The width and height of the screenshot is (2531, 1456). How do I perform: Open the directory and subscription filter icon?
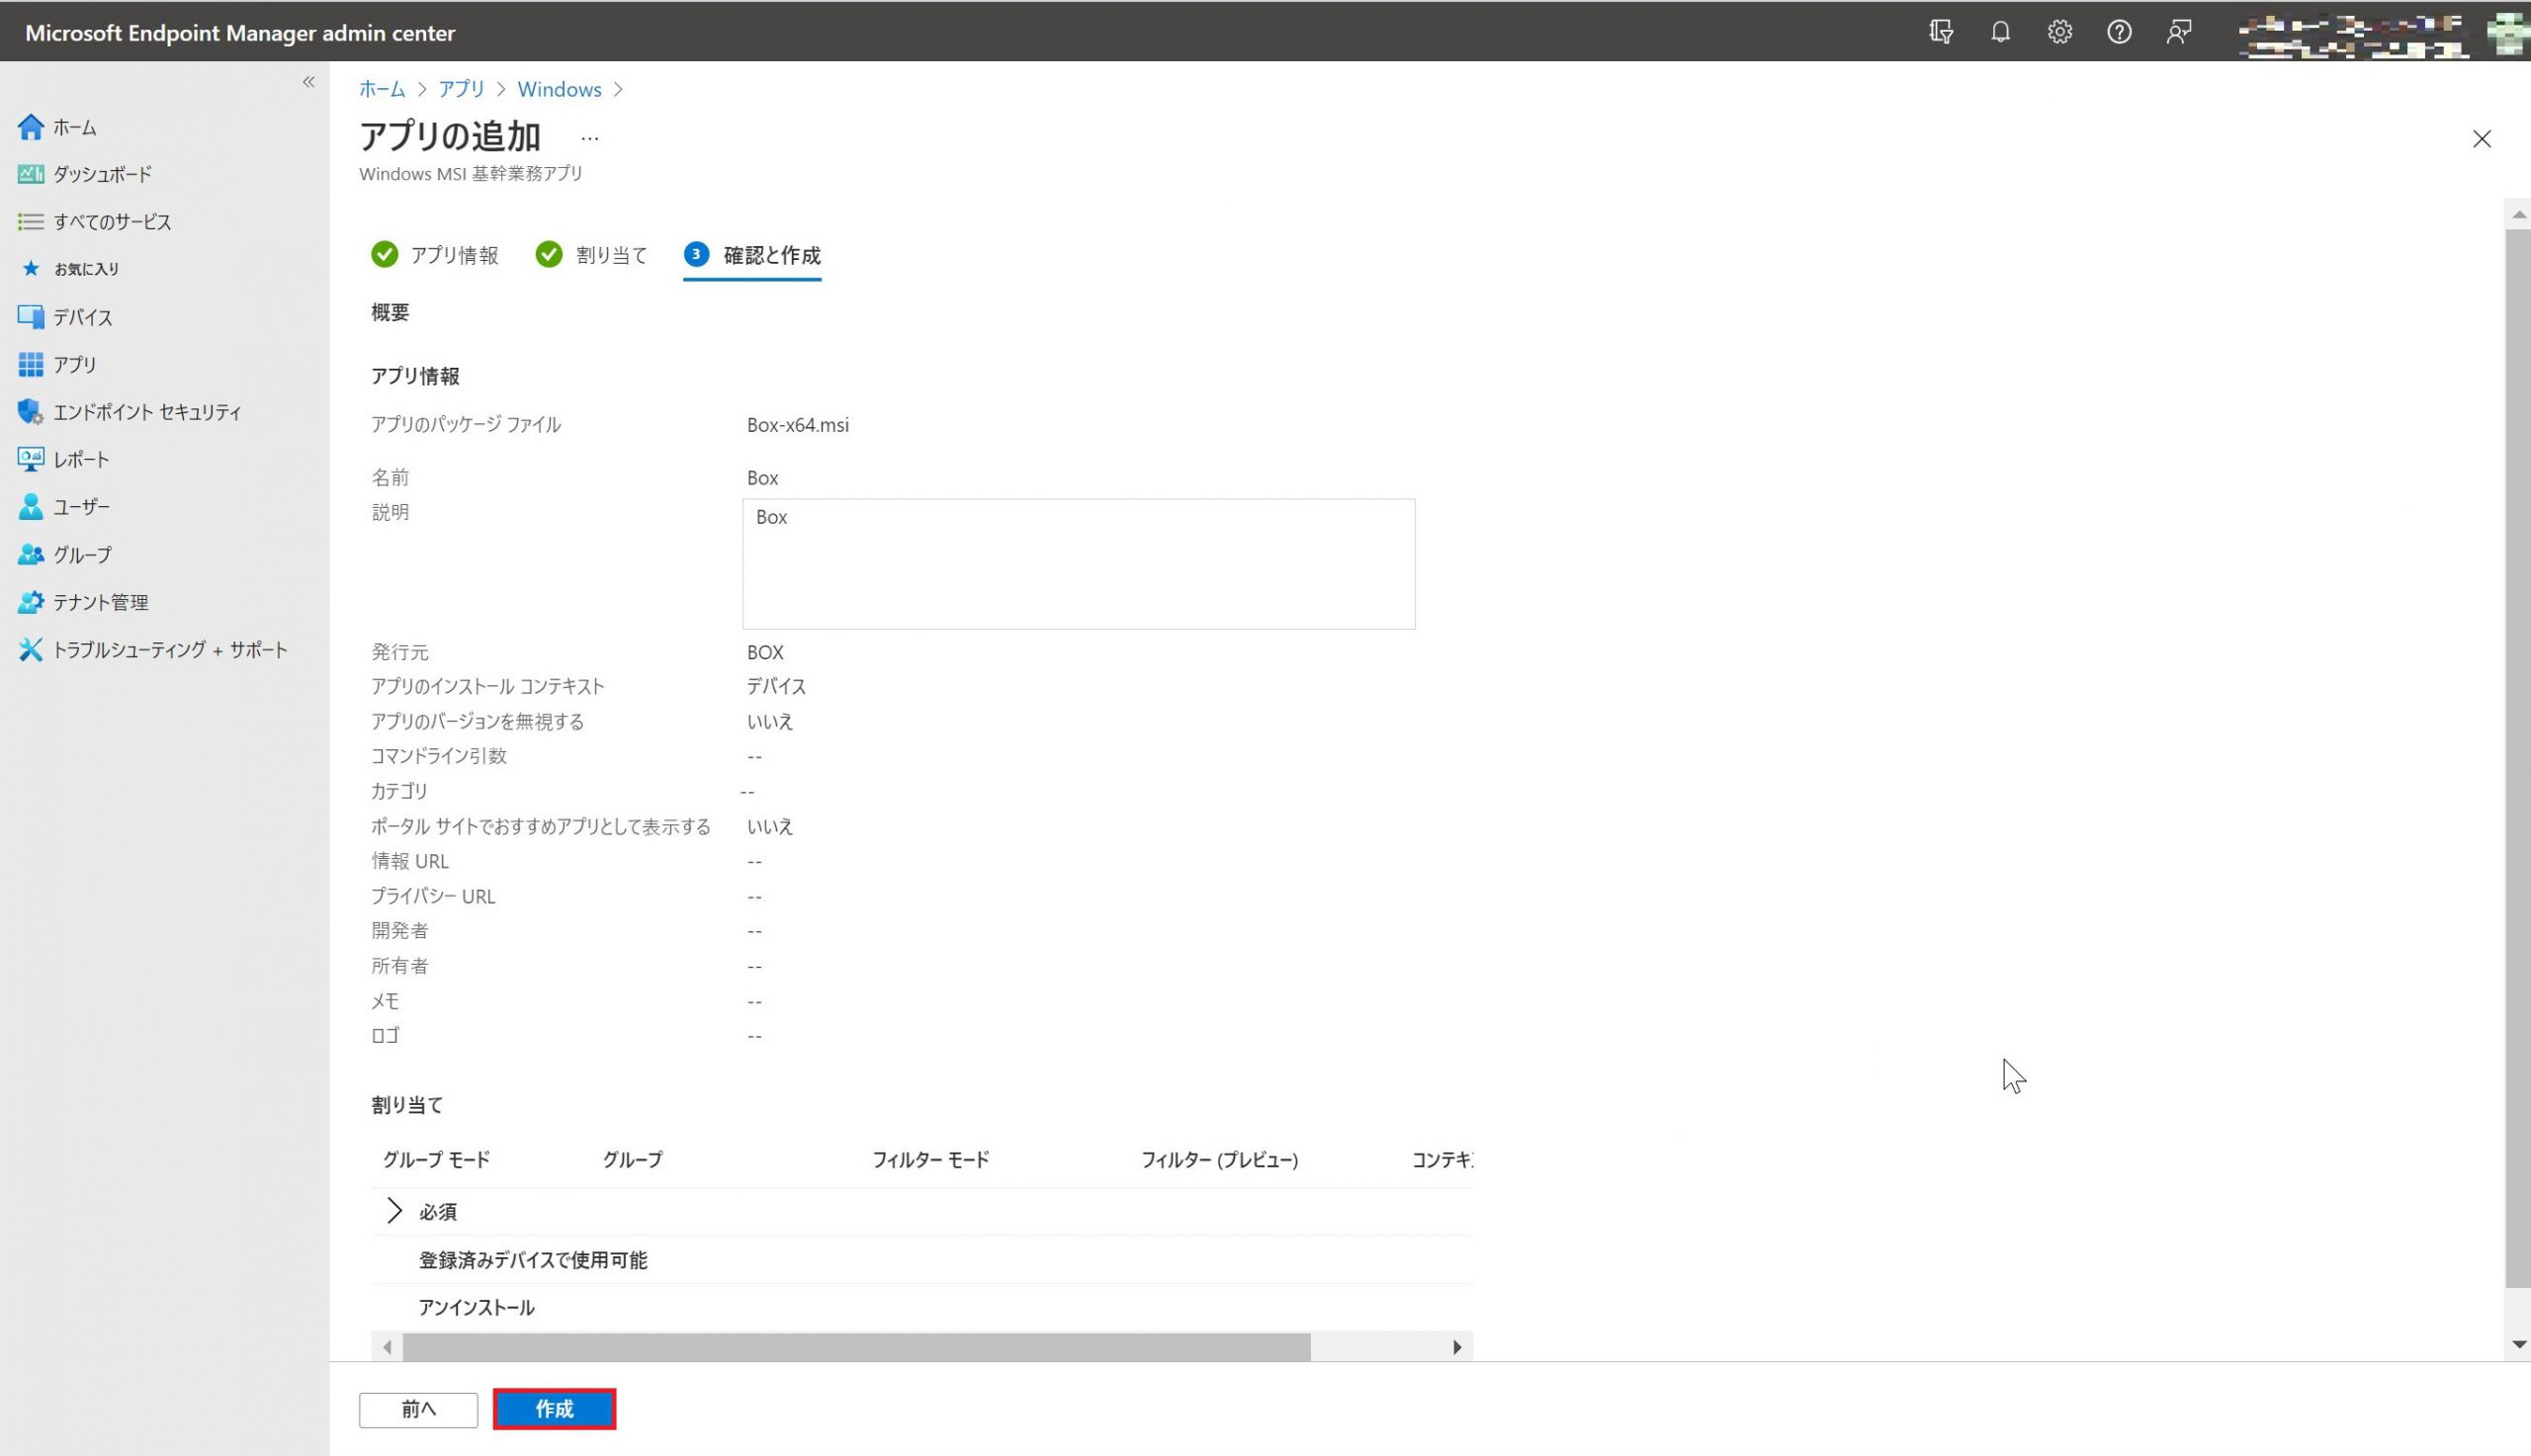[1941, 32]
